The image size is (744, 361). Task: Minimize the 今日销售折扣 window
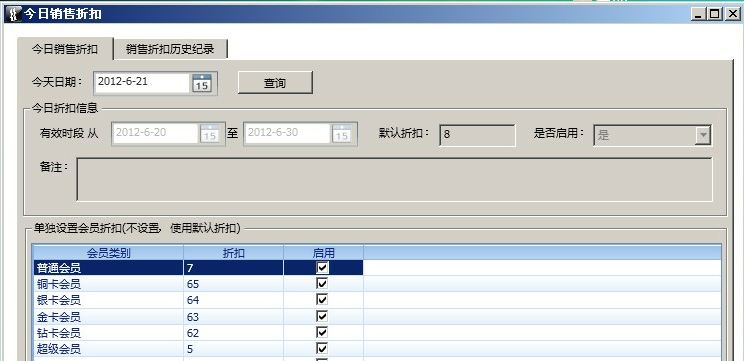pyautogui.click(x=698, y=14)
